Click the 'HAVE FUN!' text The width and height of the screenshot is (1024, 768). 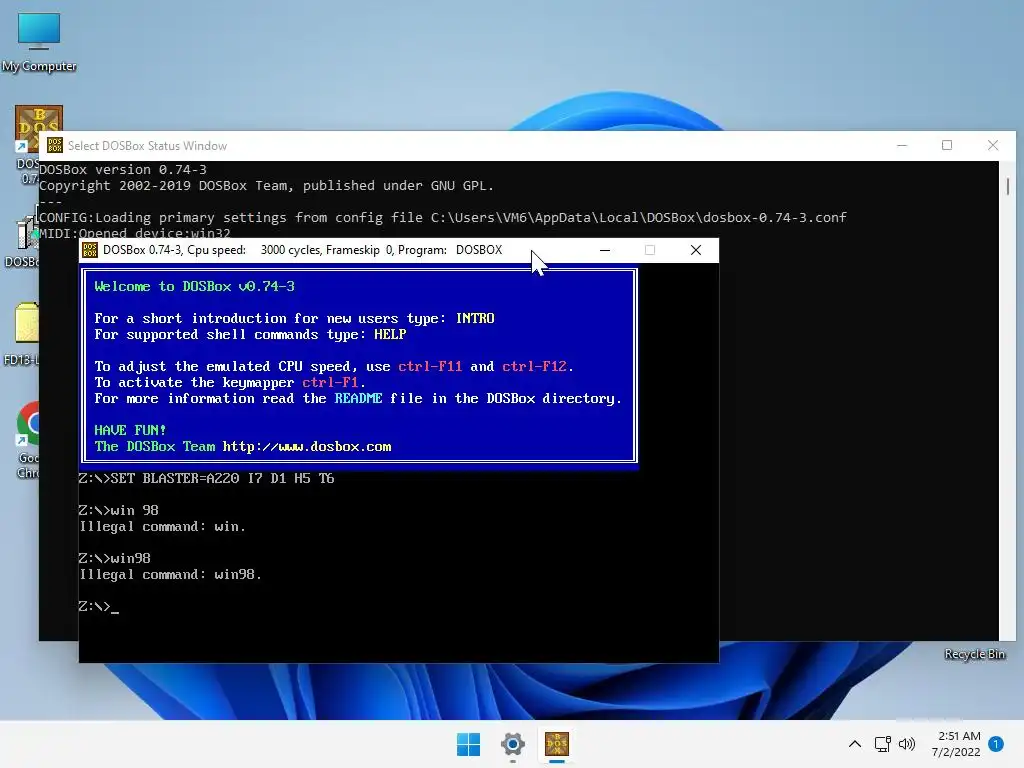(x=130, y=430)
